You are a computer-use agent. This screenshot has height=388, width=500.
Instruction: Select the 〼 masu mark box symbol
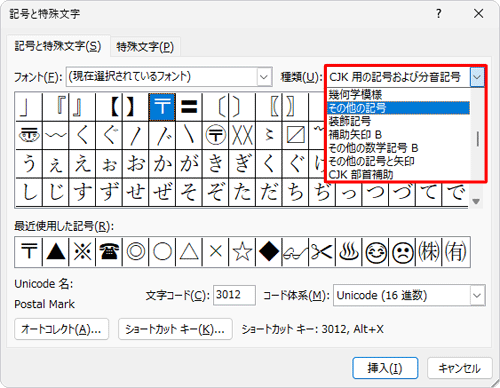pyautogui.click(x=295, y=135)
